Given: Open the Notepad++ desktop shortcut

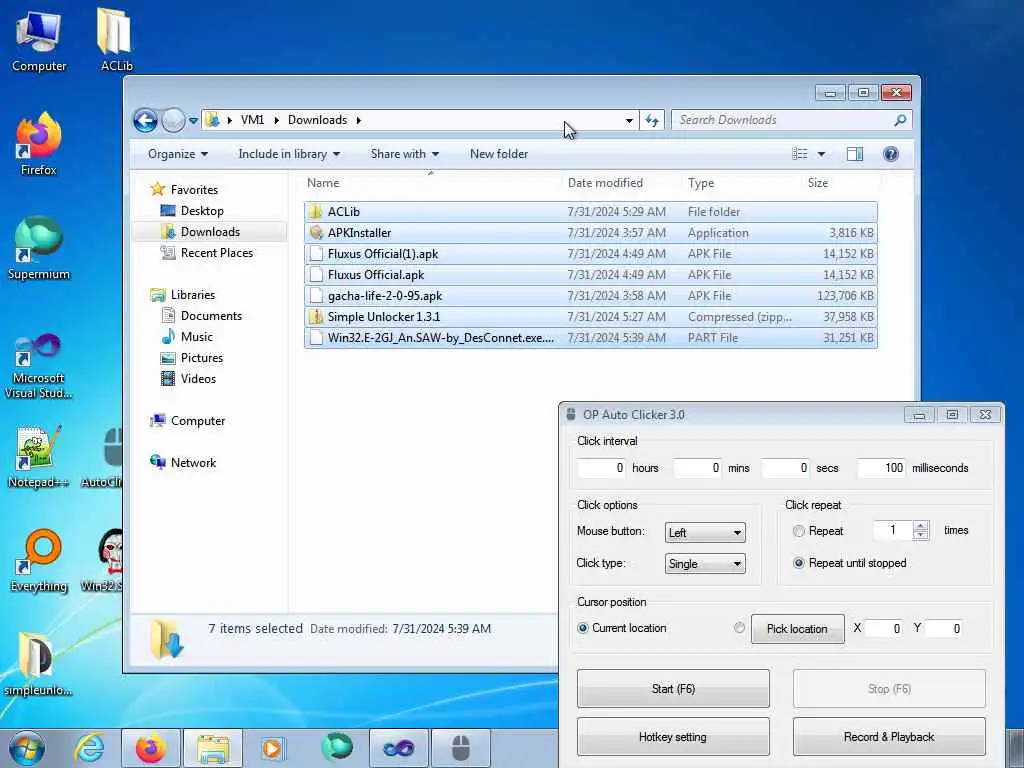Looking at the screenshot, I should click(x=39, y=457).
